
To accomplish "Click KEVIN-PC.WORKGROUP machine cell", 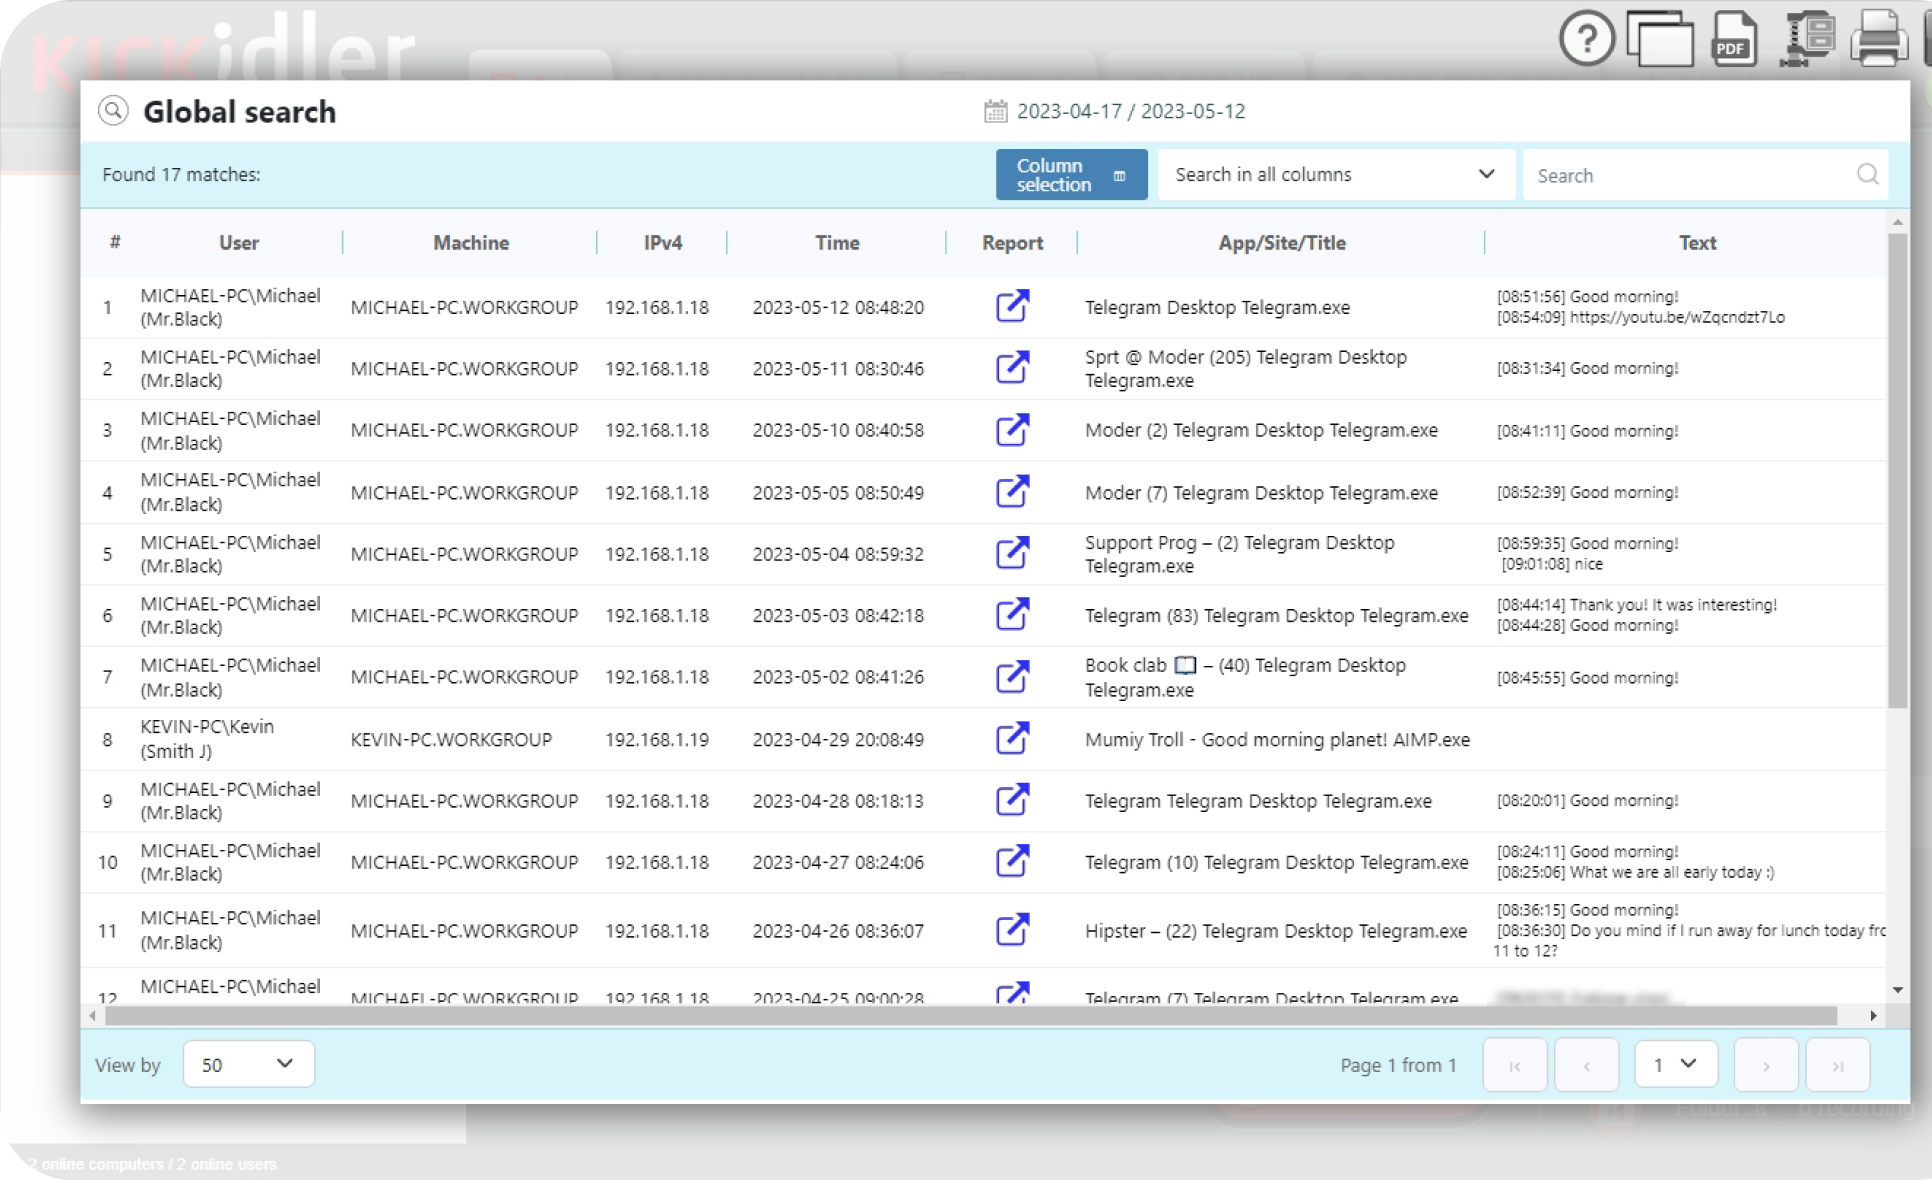I will tap(451, 740).
